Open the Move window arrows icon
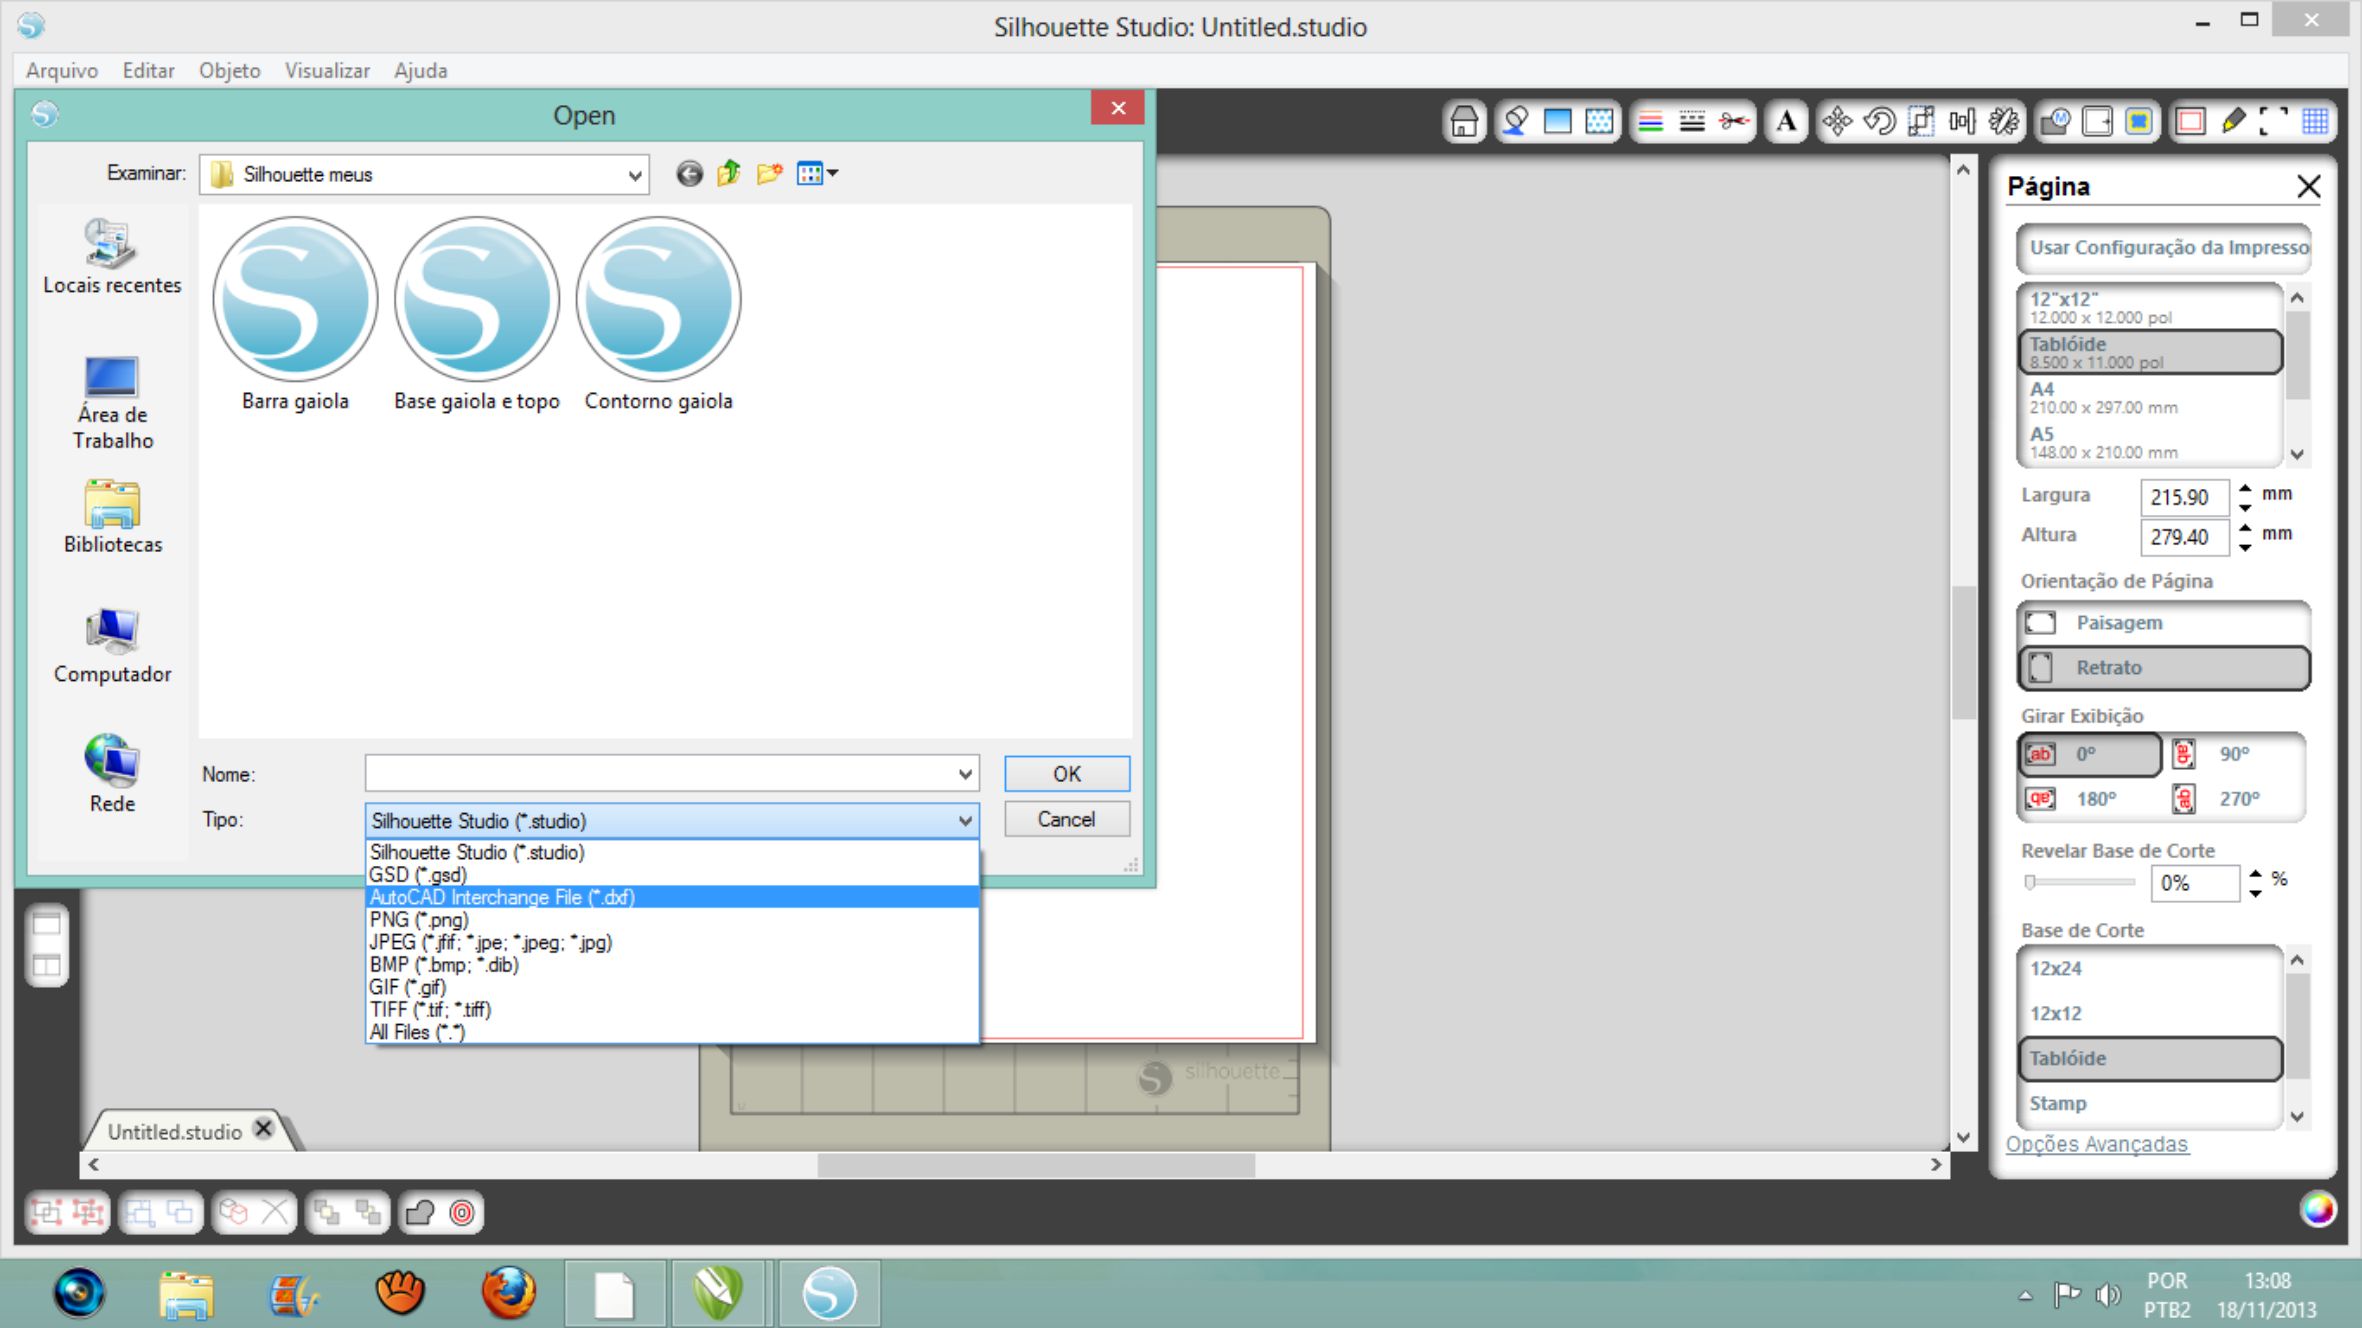The height and width of the screenshot is (1328, 2362). [1837, 122]
